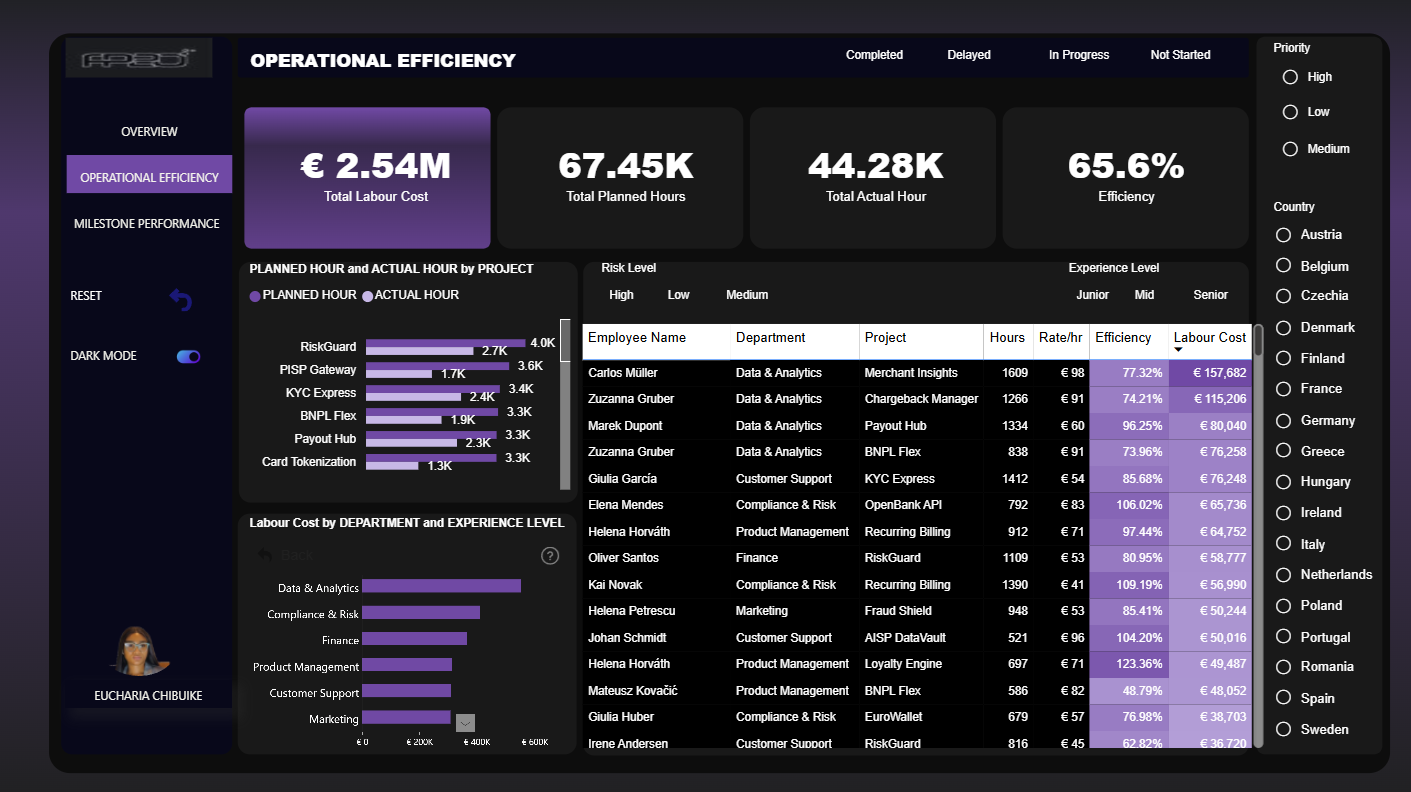Viewport: 1411px width, 792px height.
Task: Click the ACTUAL HOUR legend marker
Action: click(x=368, y=296)
